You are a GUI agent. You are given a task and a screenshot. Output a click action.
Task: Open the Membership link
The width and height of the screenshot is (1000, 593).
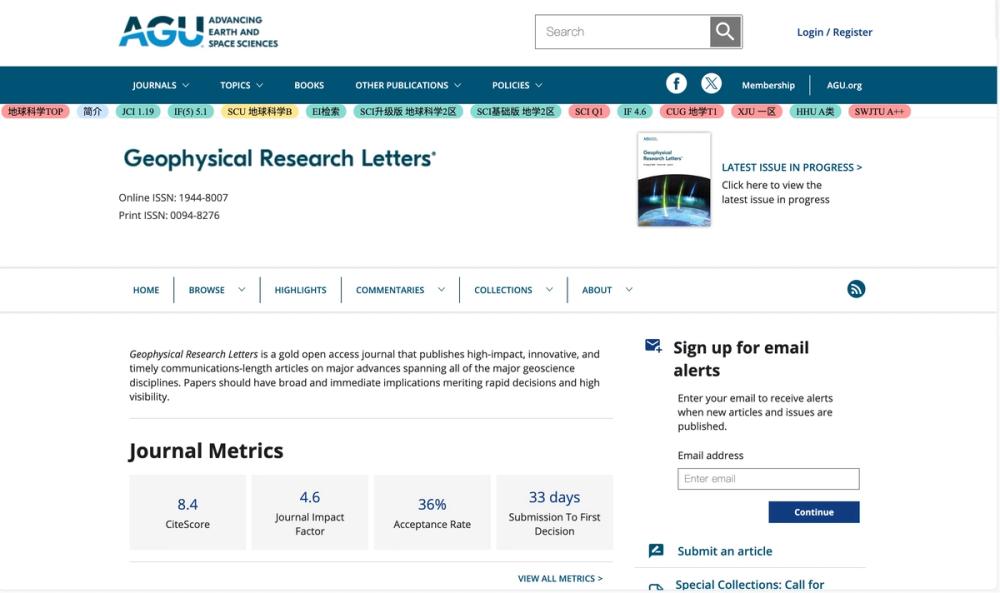coord(768,85)
